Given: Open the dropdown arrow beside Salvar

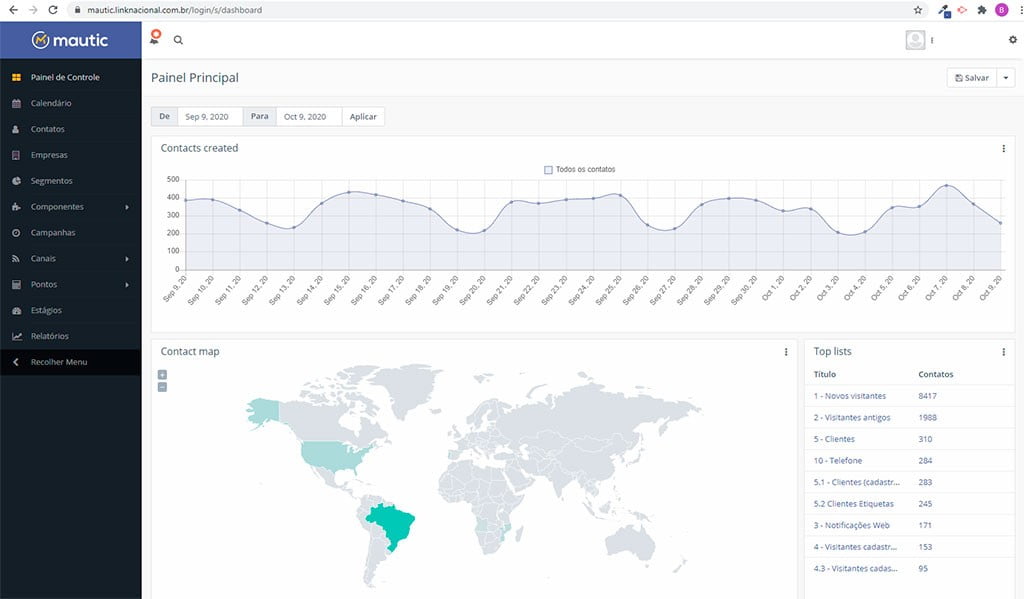Looking at the screenshot, I should point(1006,77).
